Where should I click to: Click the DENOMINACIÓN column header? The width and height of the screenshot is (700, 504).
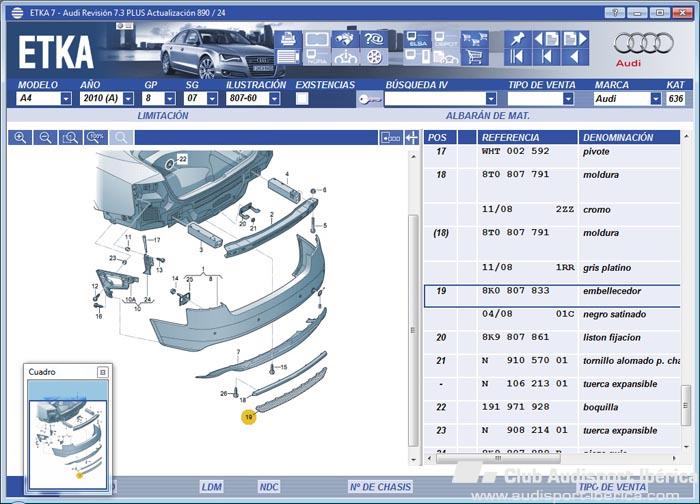tap(629, 137)
